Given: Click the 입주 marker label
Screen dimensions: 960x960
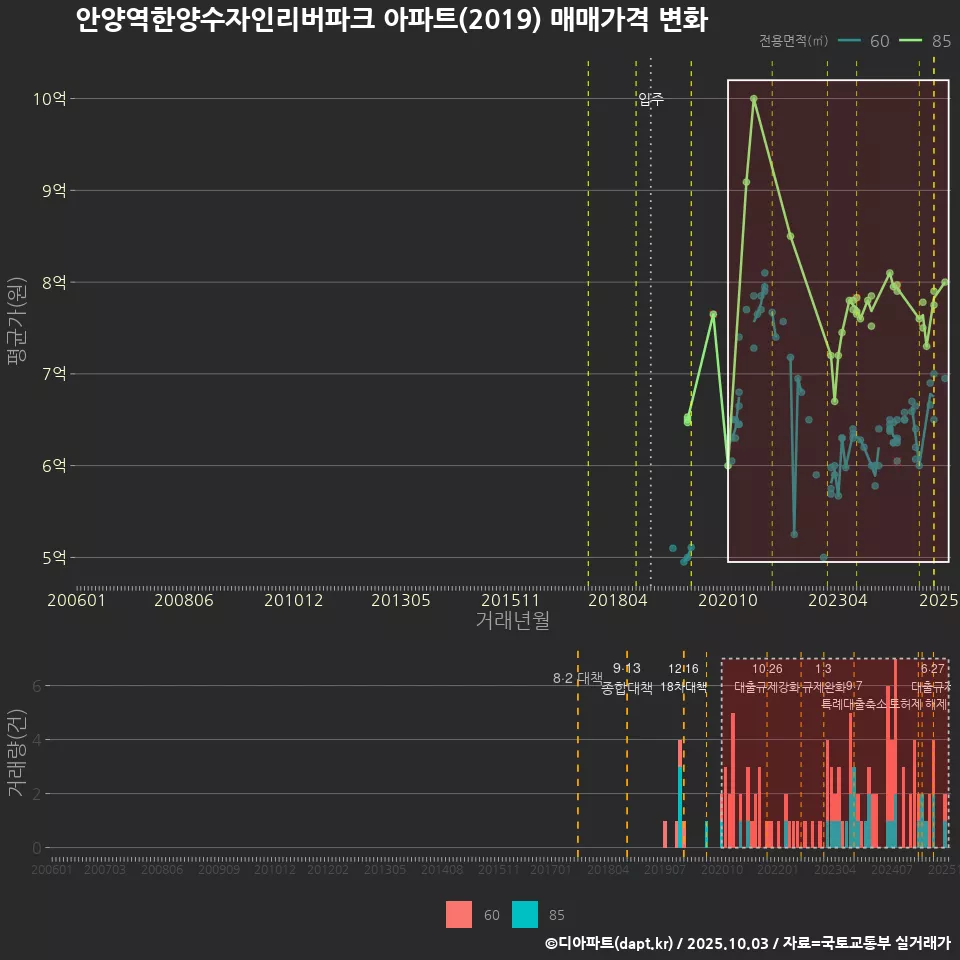Looking at the screenshot, I should click(651, 98).
